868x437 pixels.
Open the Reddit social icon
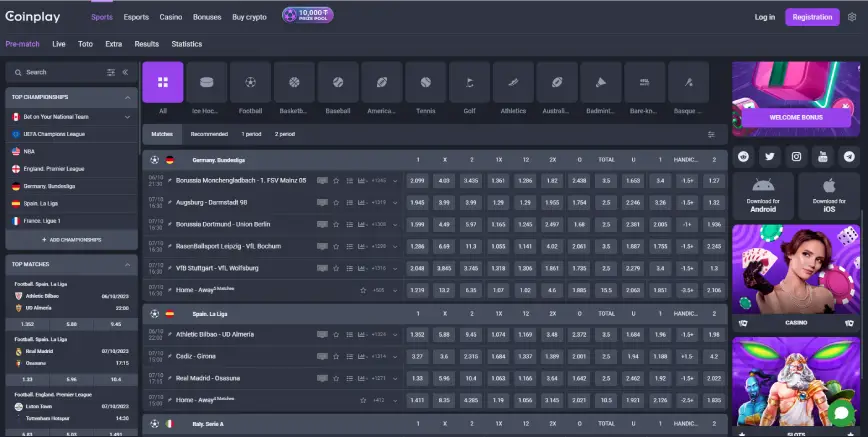click(743, 157)
